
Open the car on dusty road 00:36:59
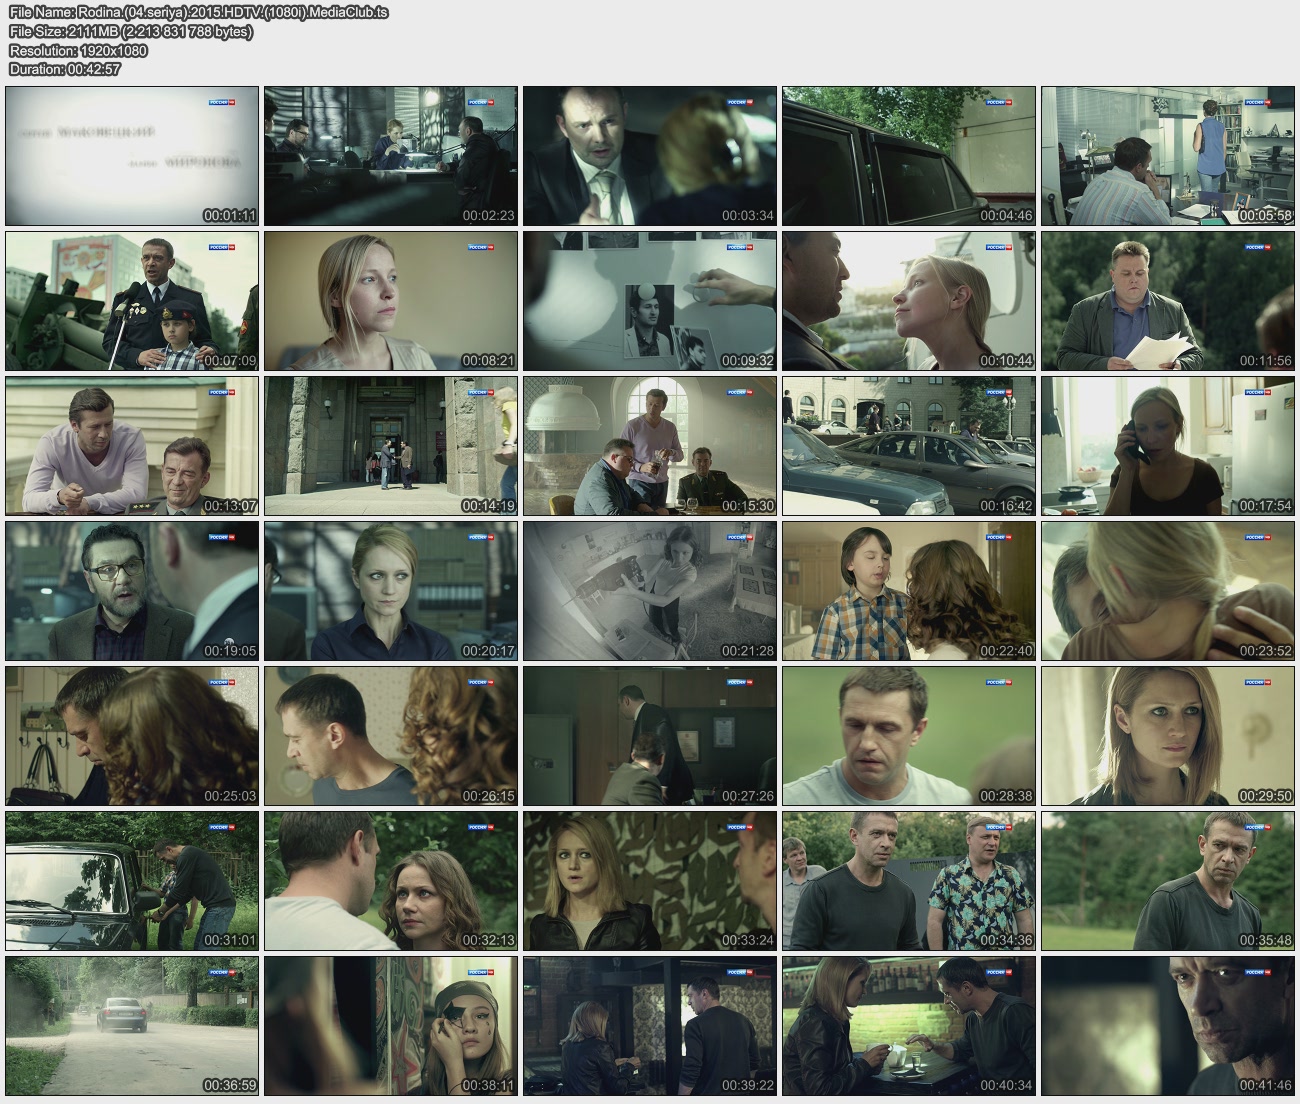pos(131,1026)
